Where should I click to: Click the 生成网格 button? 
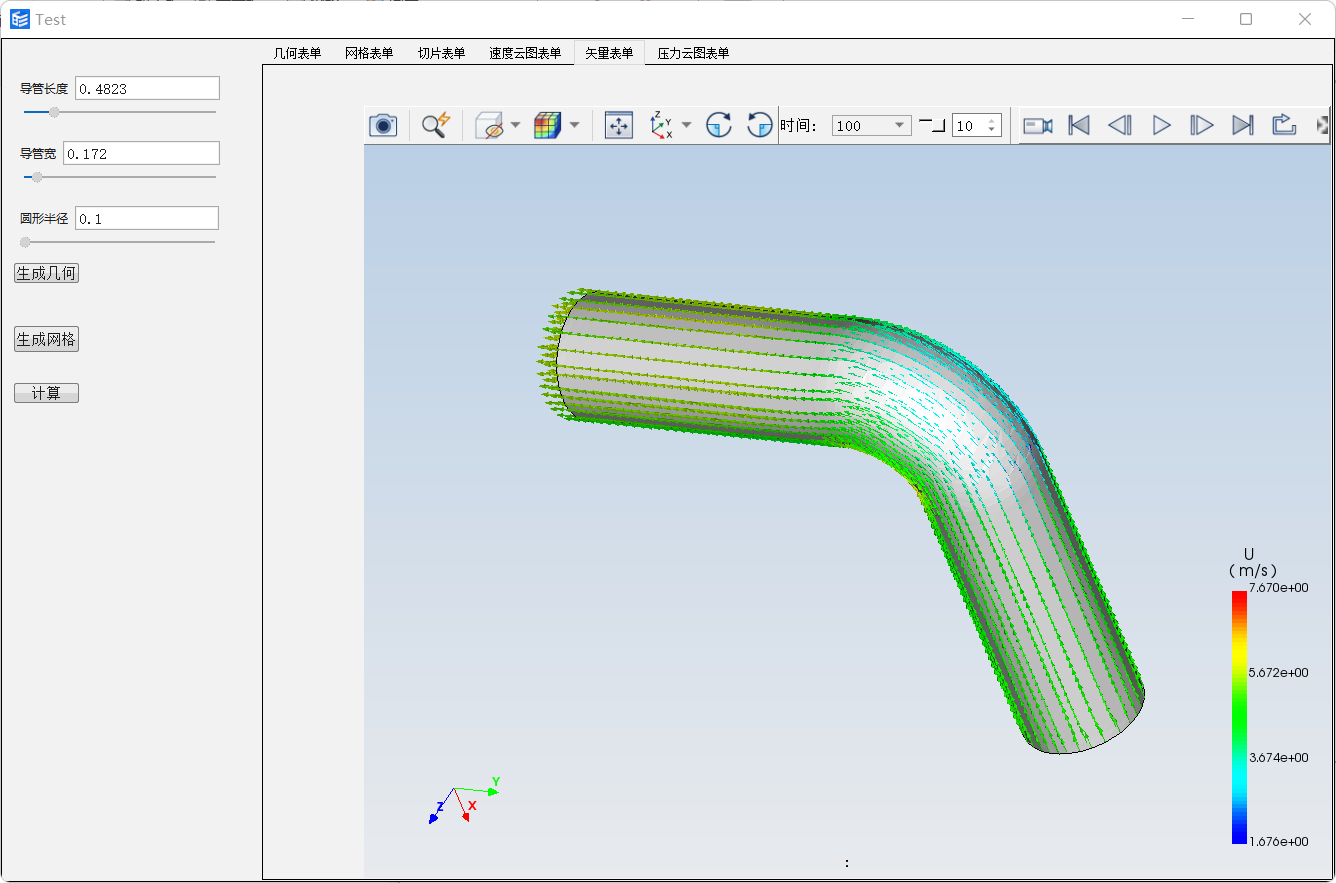click(46, 339)
